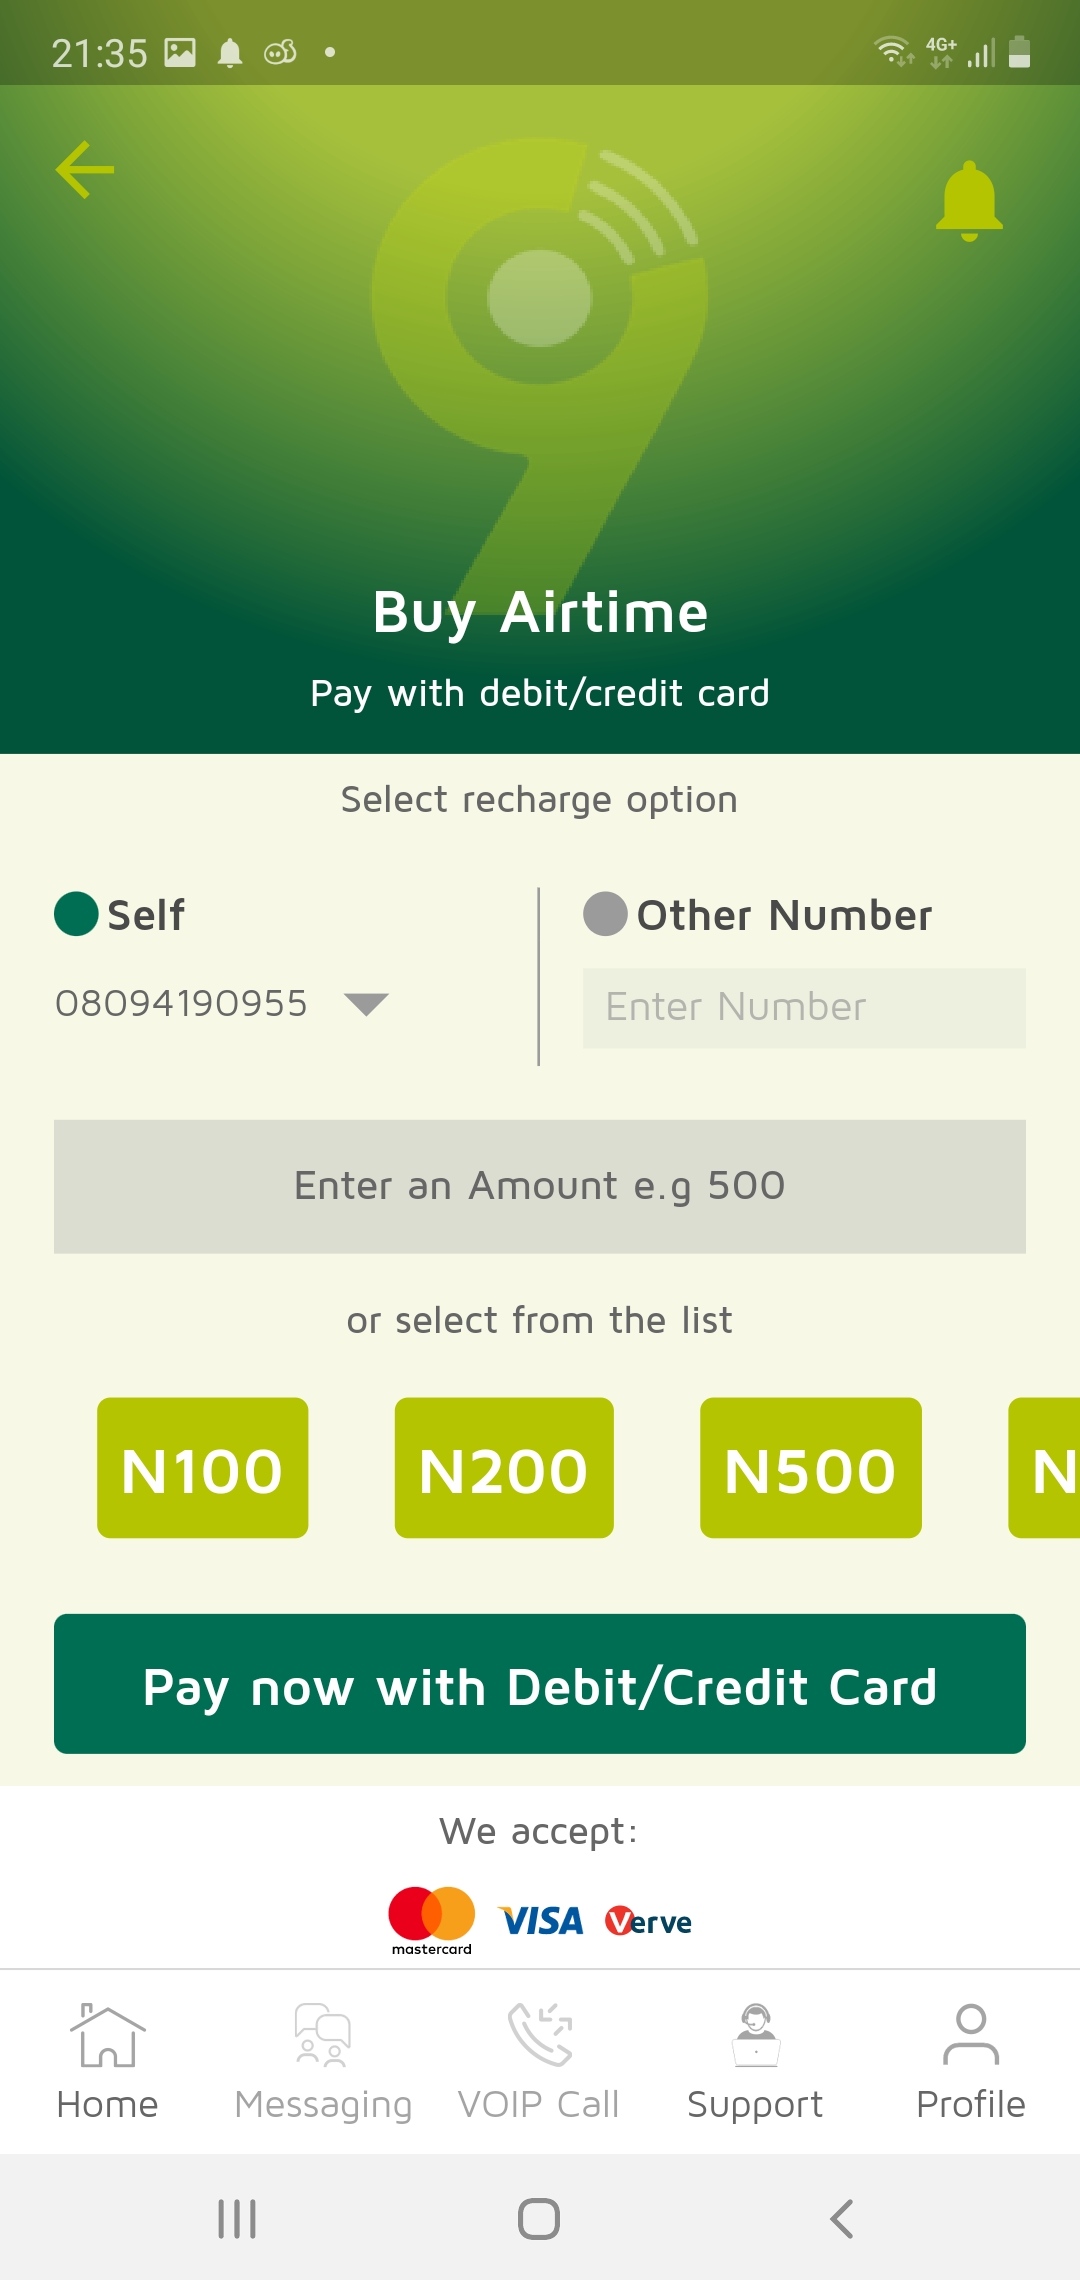Choose the N200 airtime amount

[x=504, y=1468]
